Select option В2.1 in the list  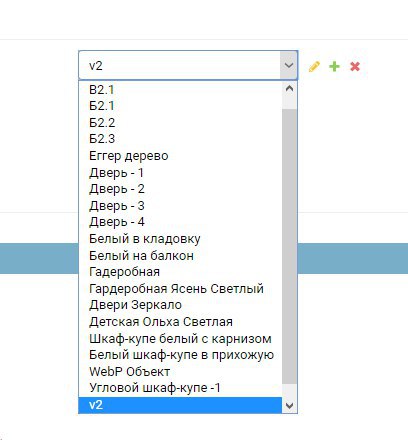pos(180,90)
